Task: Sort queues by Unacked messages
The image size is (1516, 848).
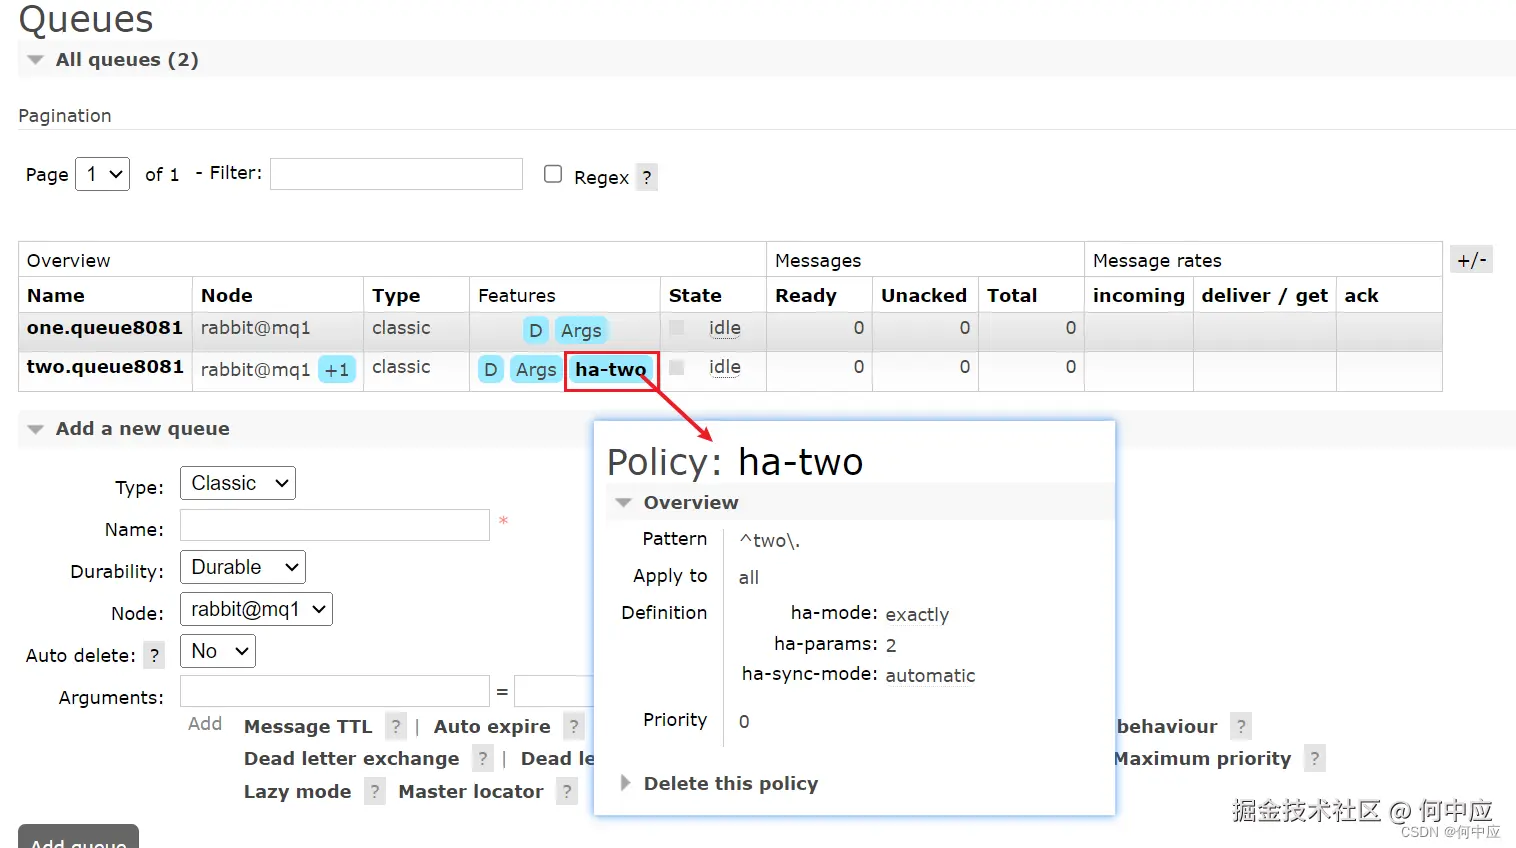Action: click(924, 295)
